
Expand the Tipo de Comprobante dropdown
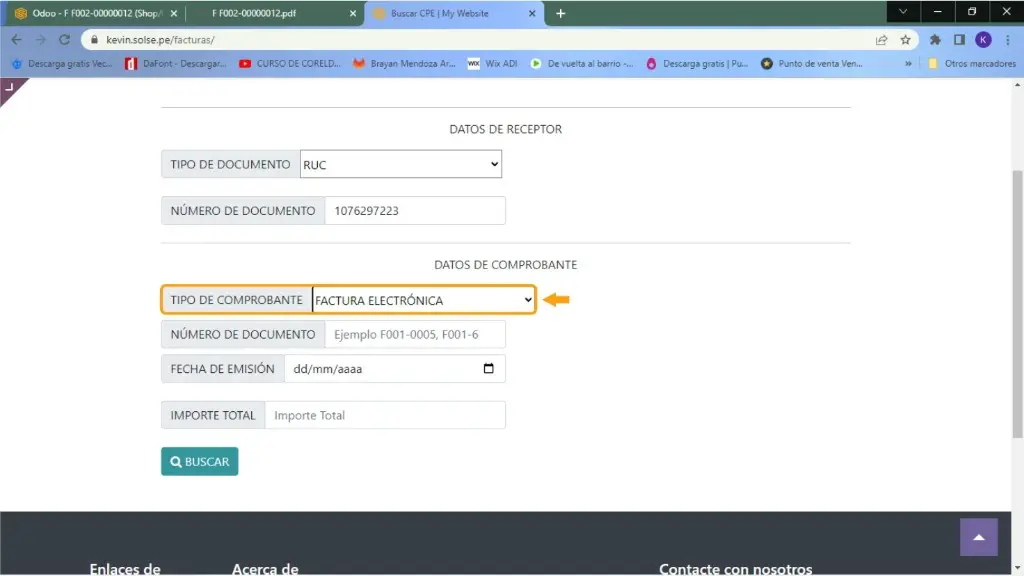click(424, 300)
